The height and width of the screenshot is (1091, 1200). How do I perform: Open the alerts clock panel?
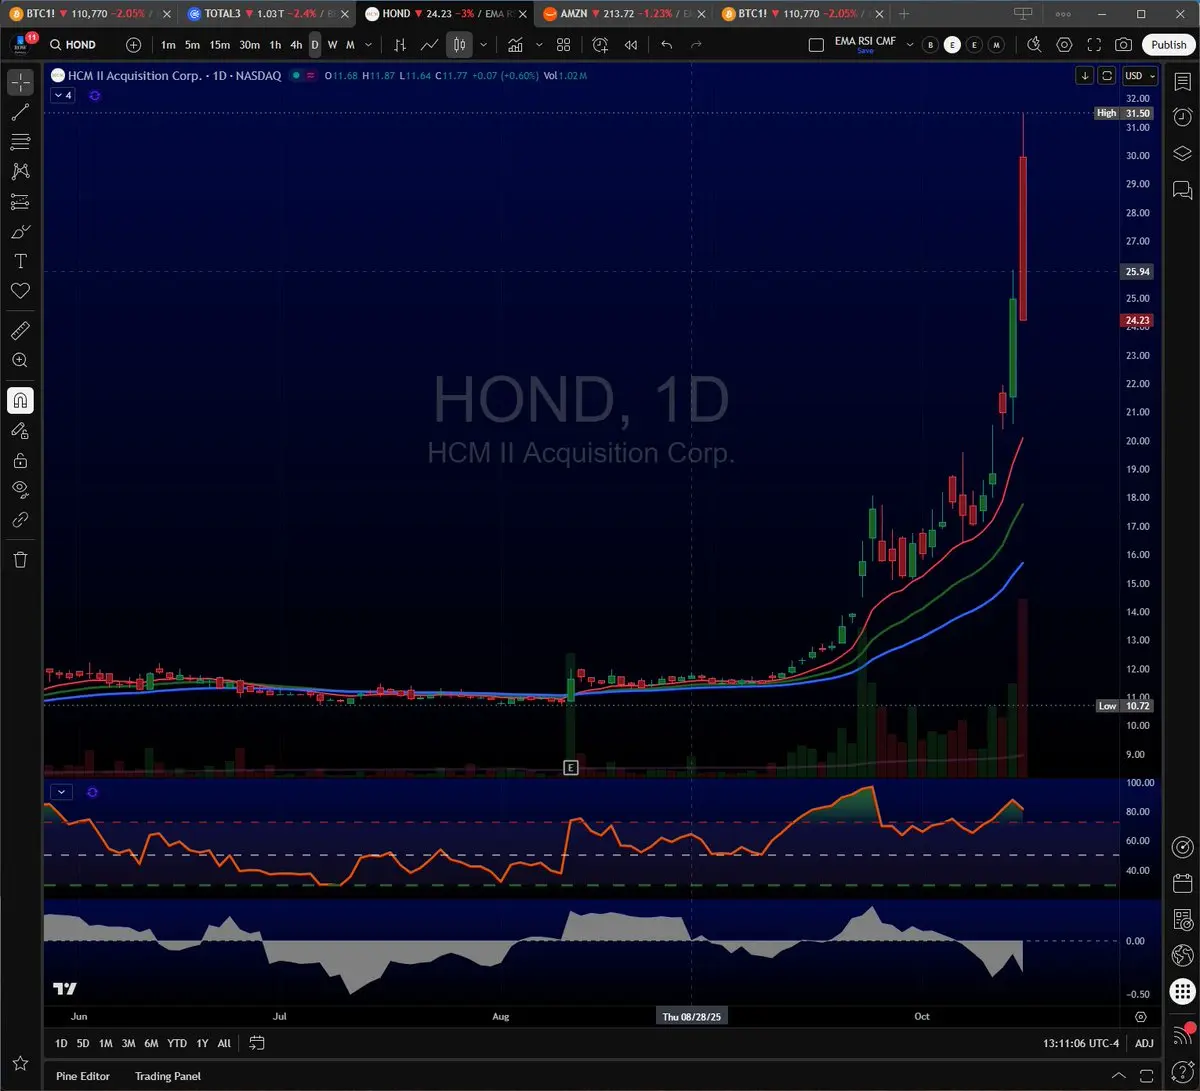point(1182,118)
